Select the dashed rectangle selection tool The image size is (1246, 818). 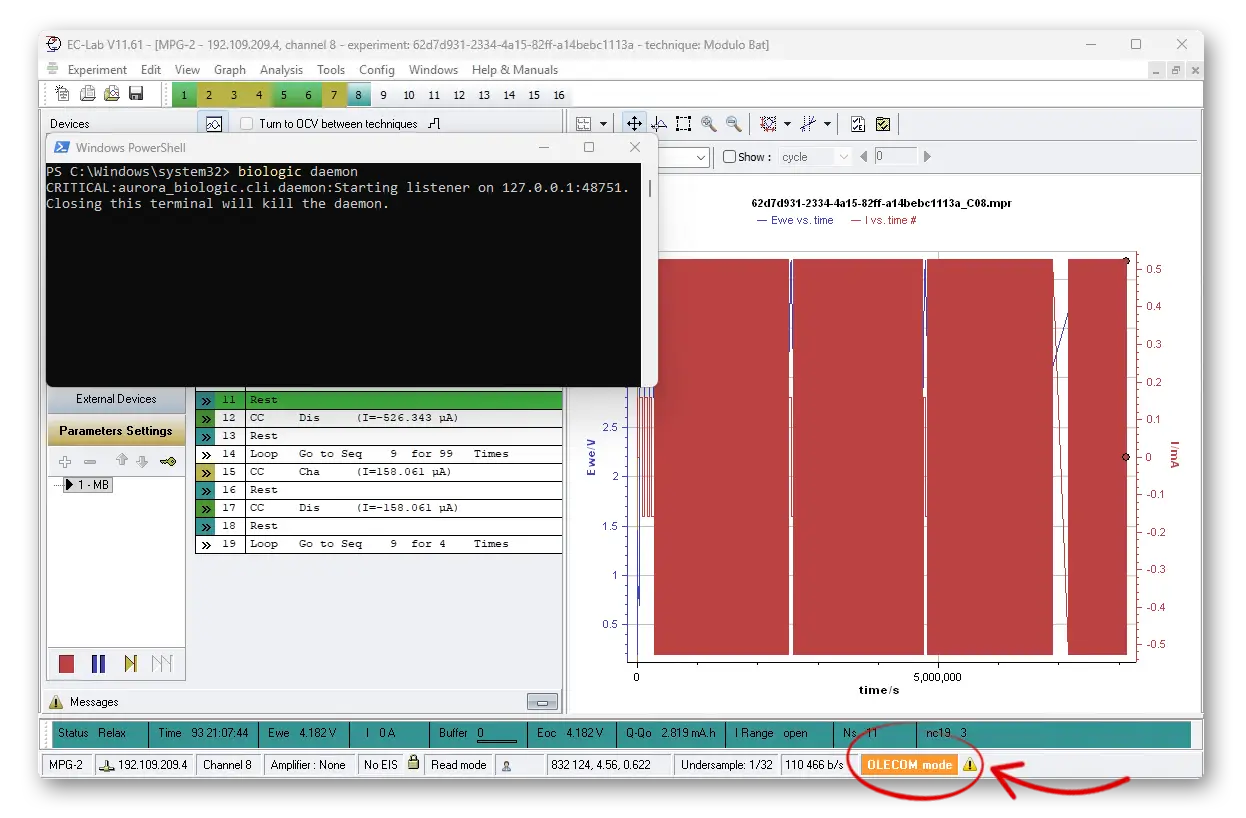(683, 124)
